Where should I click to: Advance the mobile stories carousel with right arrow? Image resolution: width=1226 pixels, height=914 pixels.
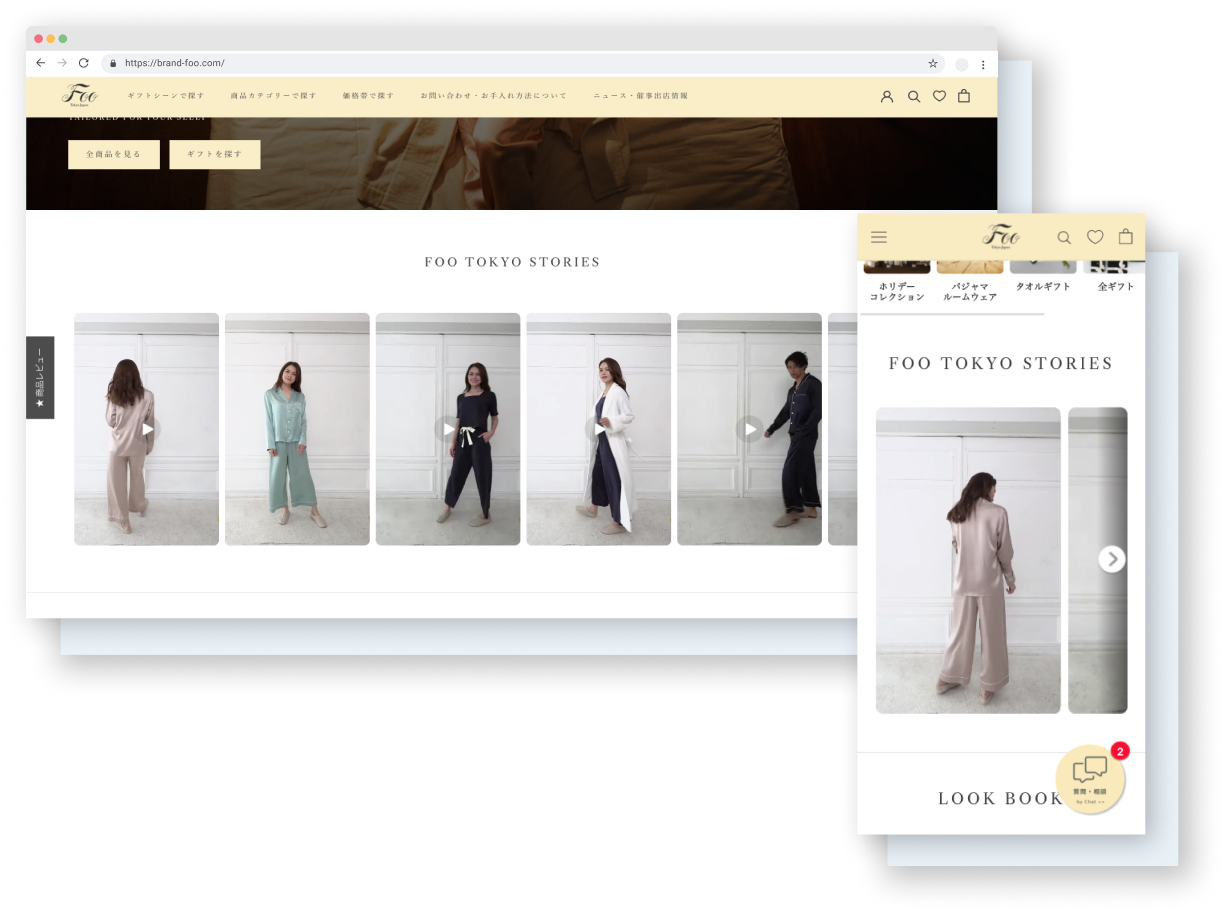(1111, 559)
